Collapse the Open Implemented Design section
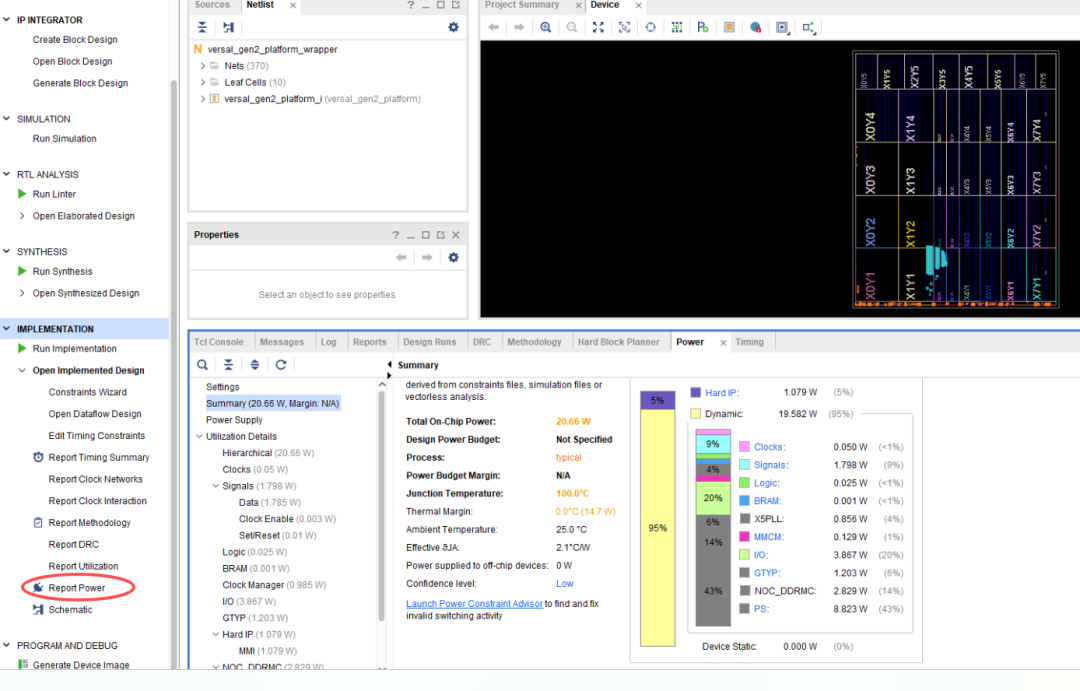1080x691 pixels. point(22,371)
